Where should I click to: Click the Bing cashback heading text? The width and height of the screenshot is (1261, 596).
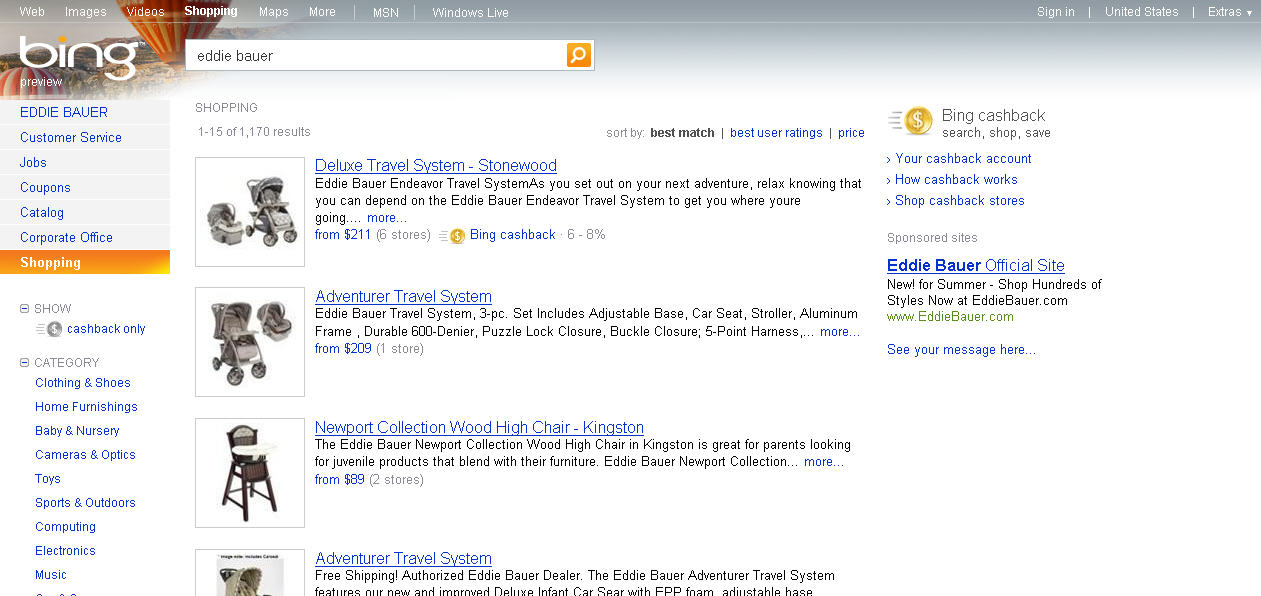[x=993, y=116]
